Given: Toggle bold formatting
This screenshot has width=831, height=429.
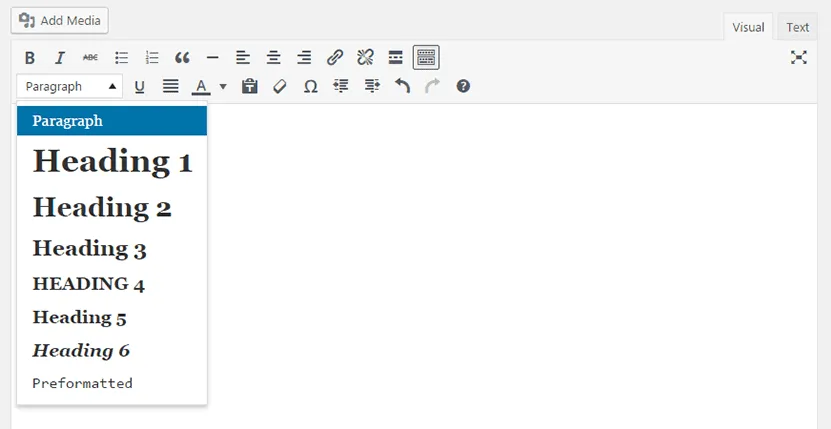Looking at the screenshot, I should pos(30,58).
